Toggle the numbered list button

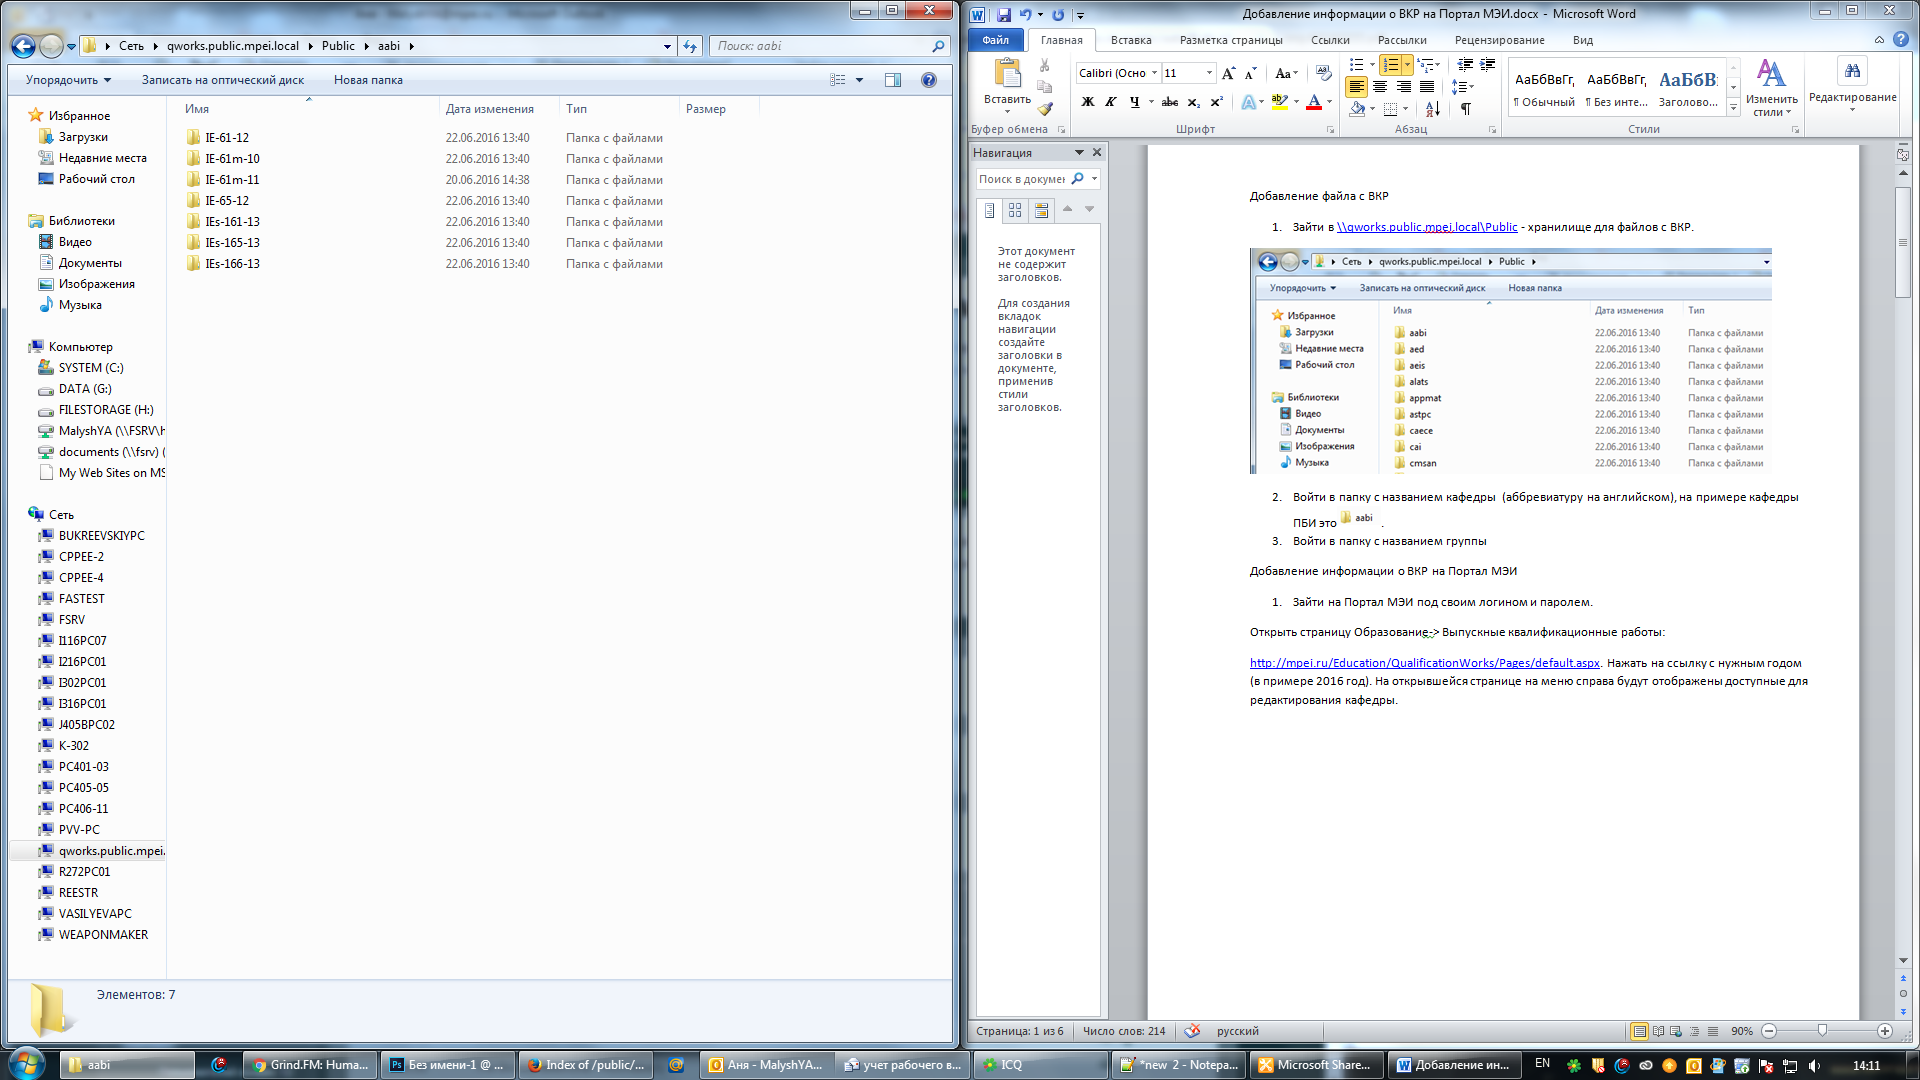[x=1390, y=65]
